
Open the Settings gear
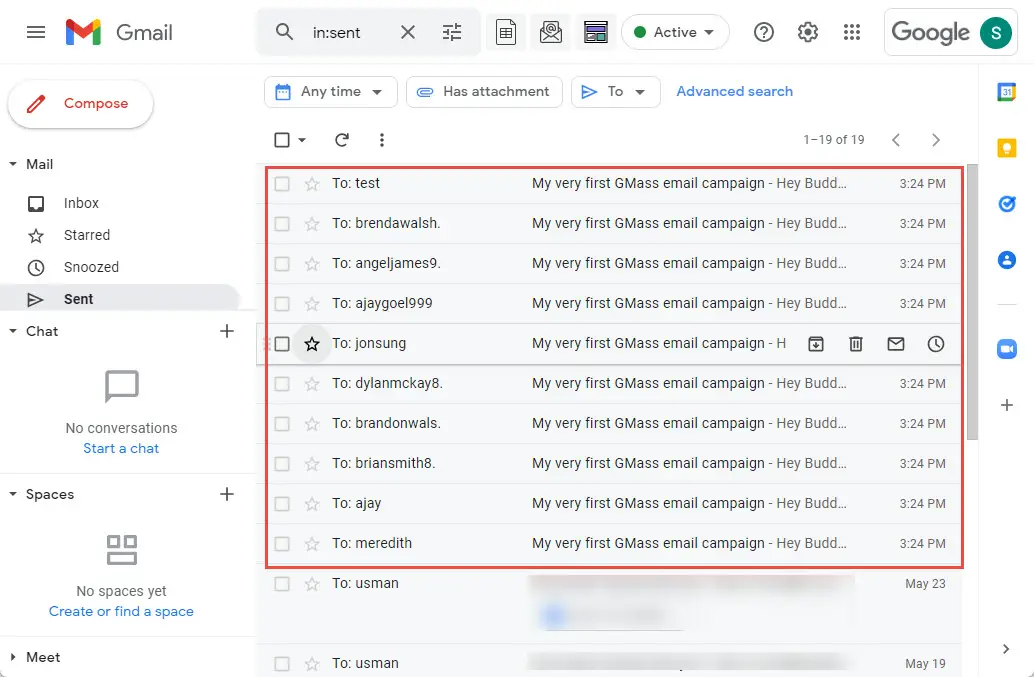(x=808, y=32)
